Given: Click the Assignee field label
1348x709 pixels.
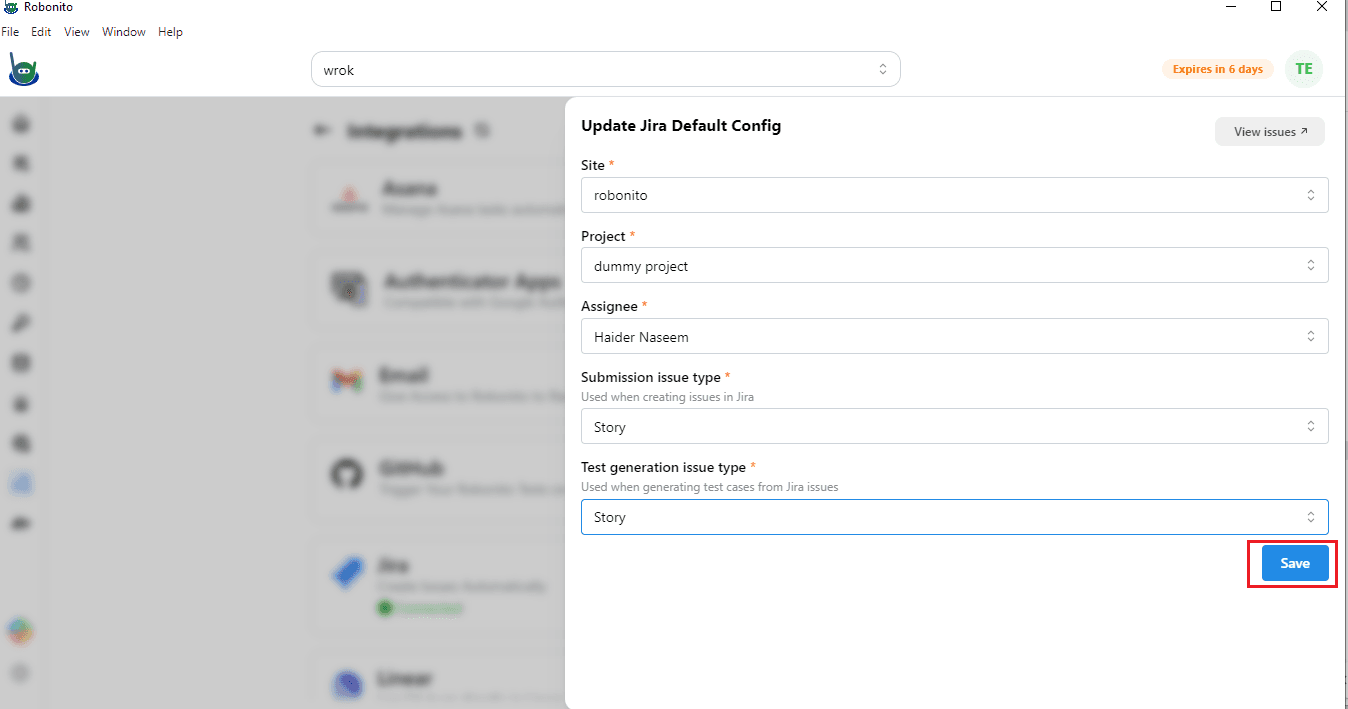Looking at the screenshot, I should [609, 305].
